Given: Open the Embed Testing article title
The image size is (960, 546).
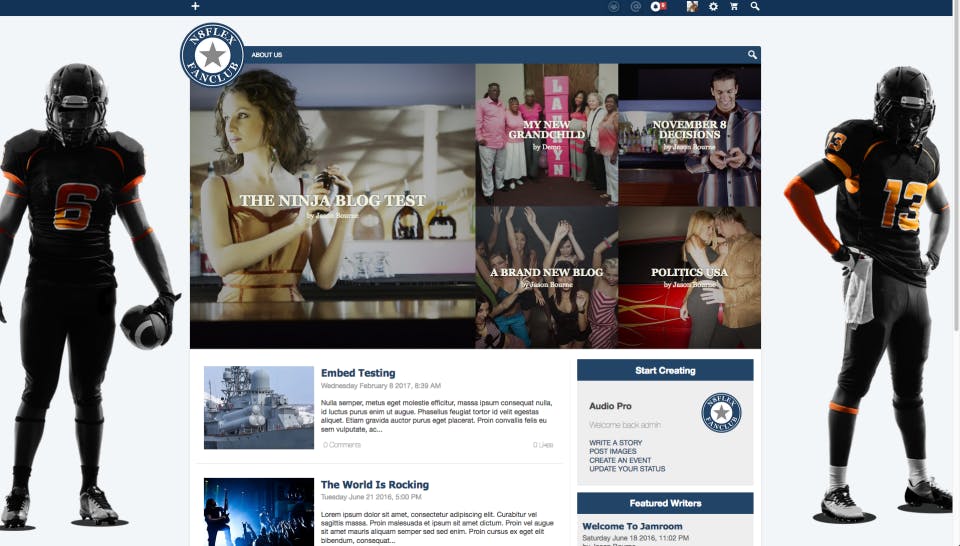Looking at the screenshot, I should coord(358,373).
